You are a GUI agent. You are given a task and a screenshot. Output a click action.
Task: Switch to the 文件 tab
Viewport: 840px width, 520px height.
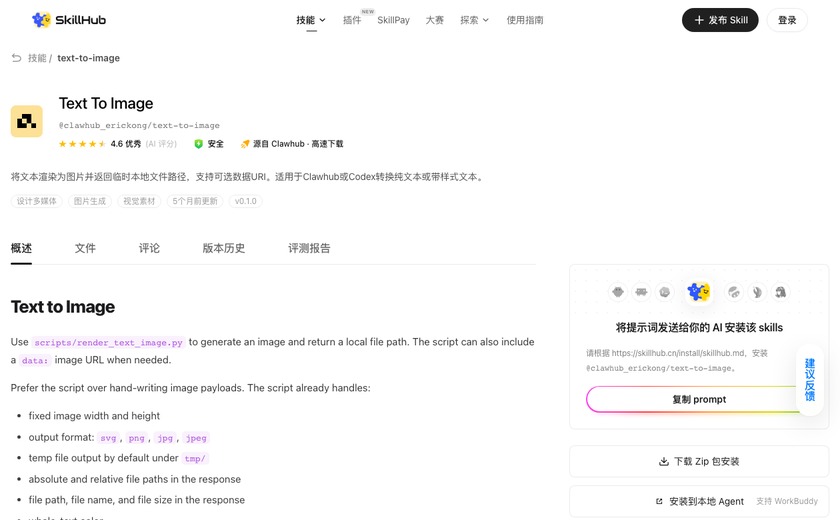tap(85, 248)
